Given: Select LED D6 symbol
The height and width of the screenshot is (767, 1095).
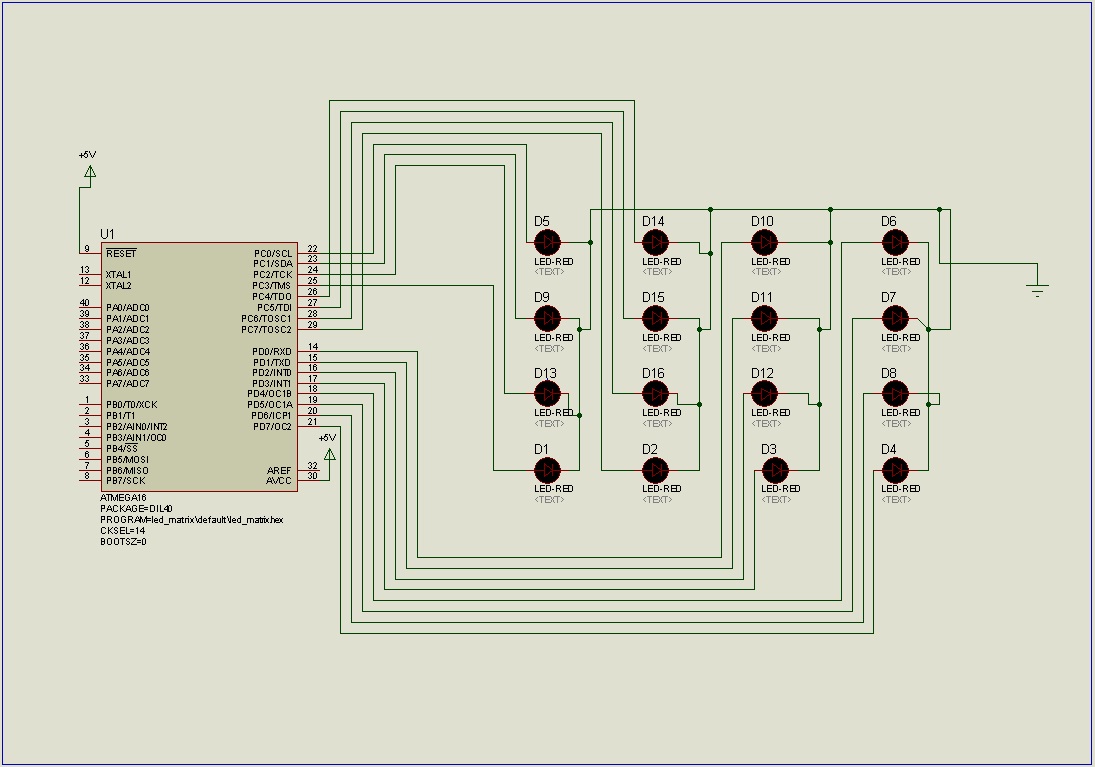Looking at the screenshot, I should (x=896, y=241).
